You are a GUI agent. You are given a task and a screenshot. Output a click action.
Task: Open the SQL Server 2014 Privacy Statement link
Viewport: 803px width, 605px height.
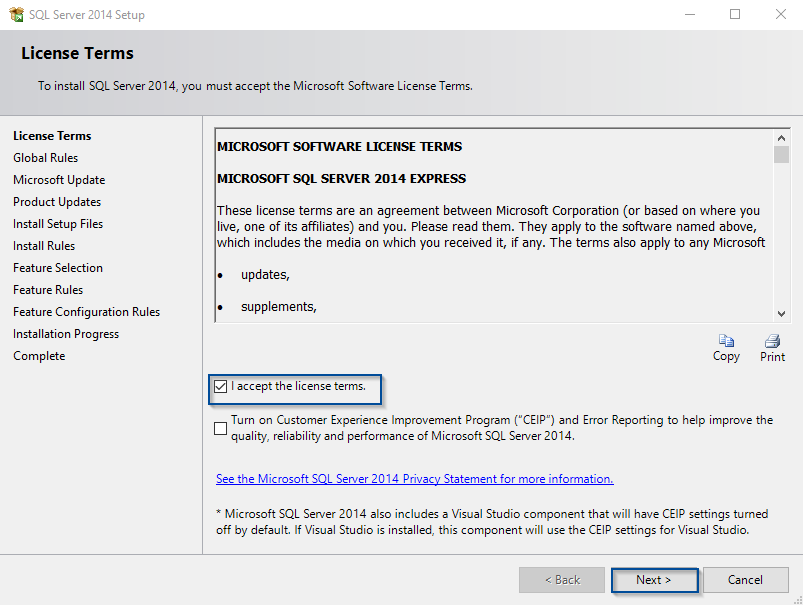[414, 479]
